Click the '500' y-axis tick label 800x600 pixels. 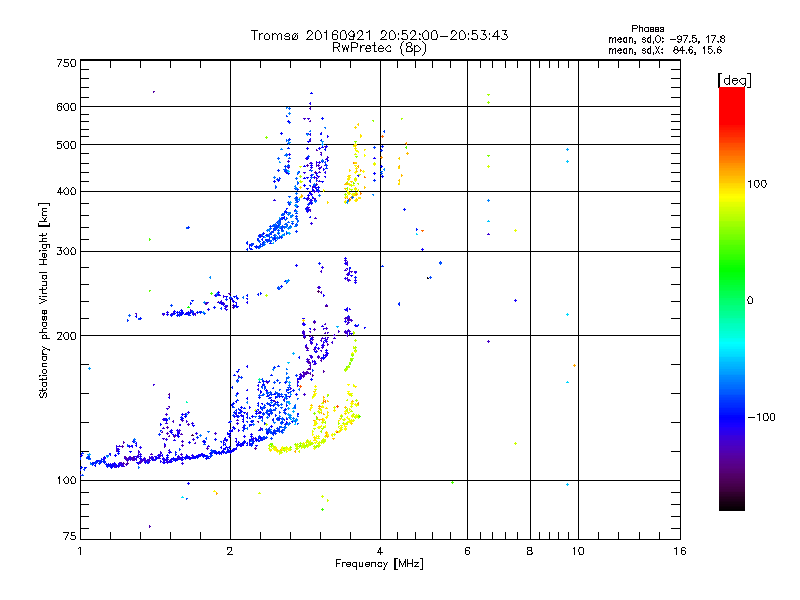tap(66, 145)
